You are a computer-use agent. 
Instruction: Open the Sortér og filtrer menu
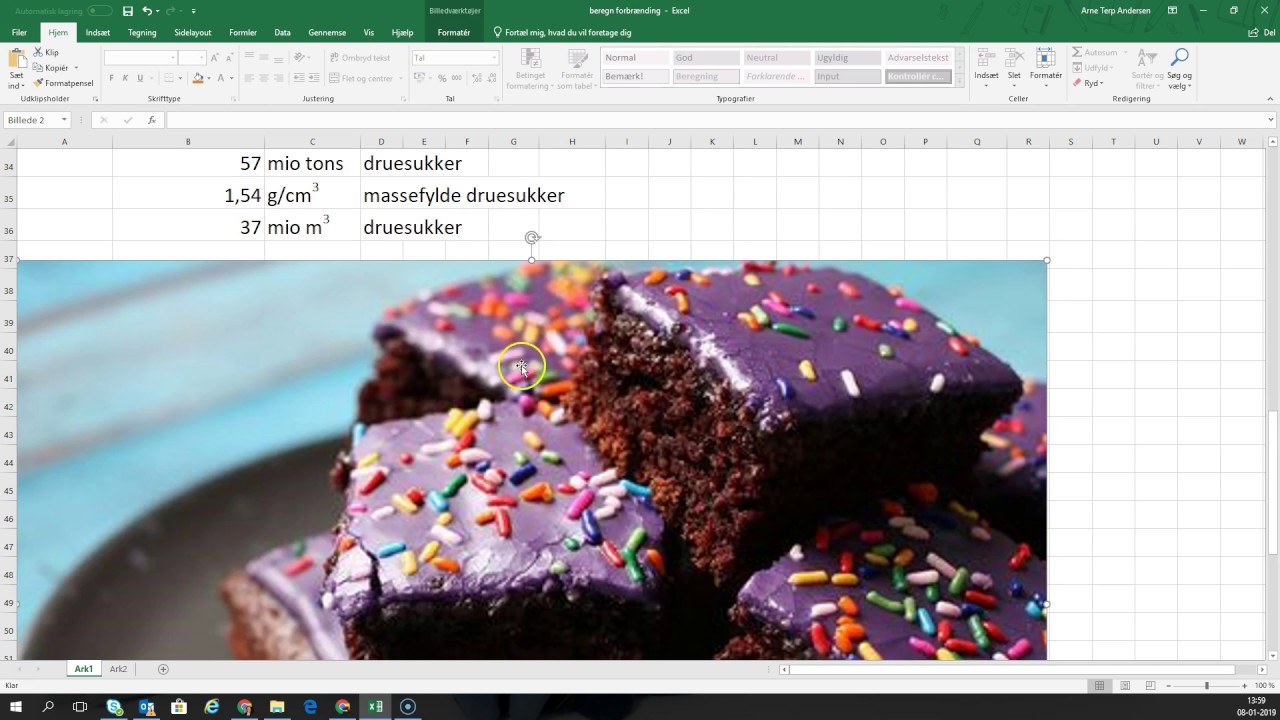1147,68
